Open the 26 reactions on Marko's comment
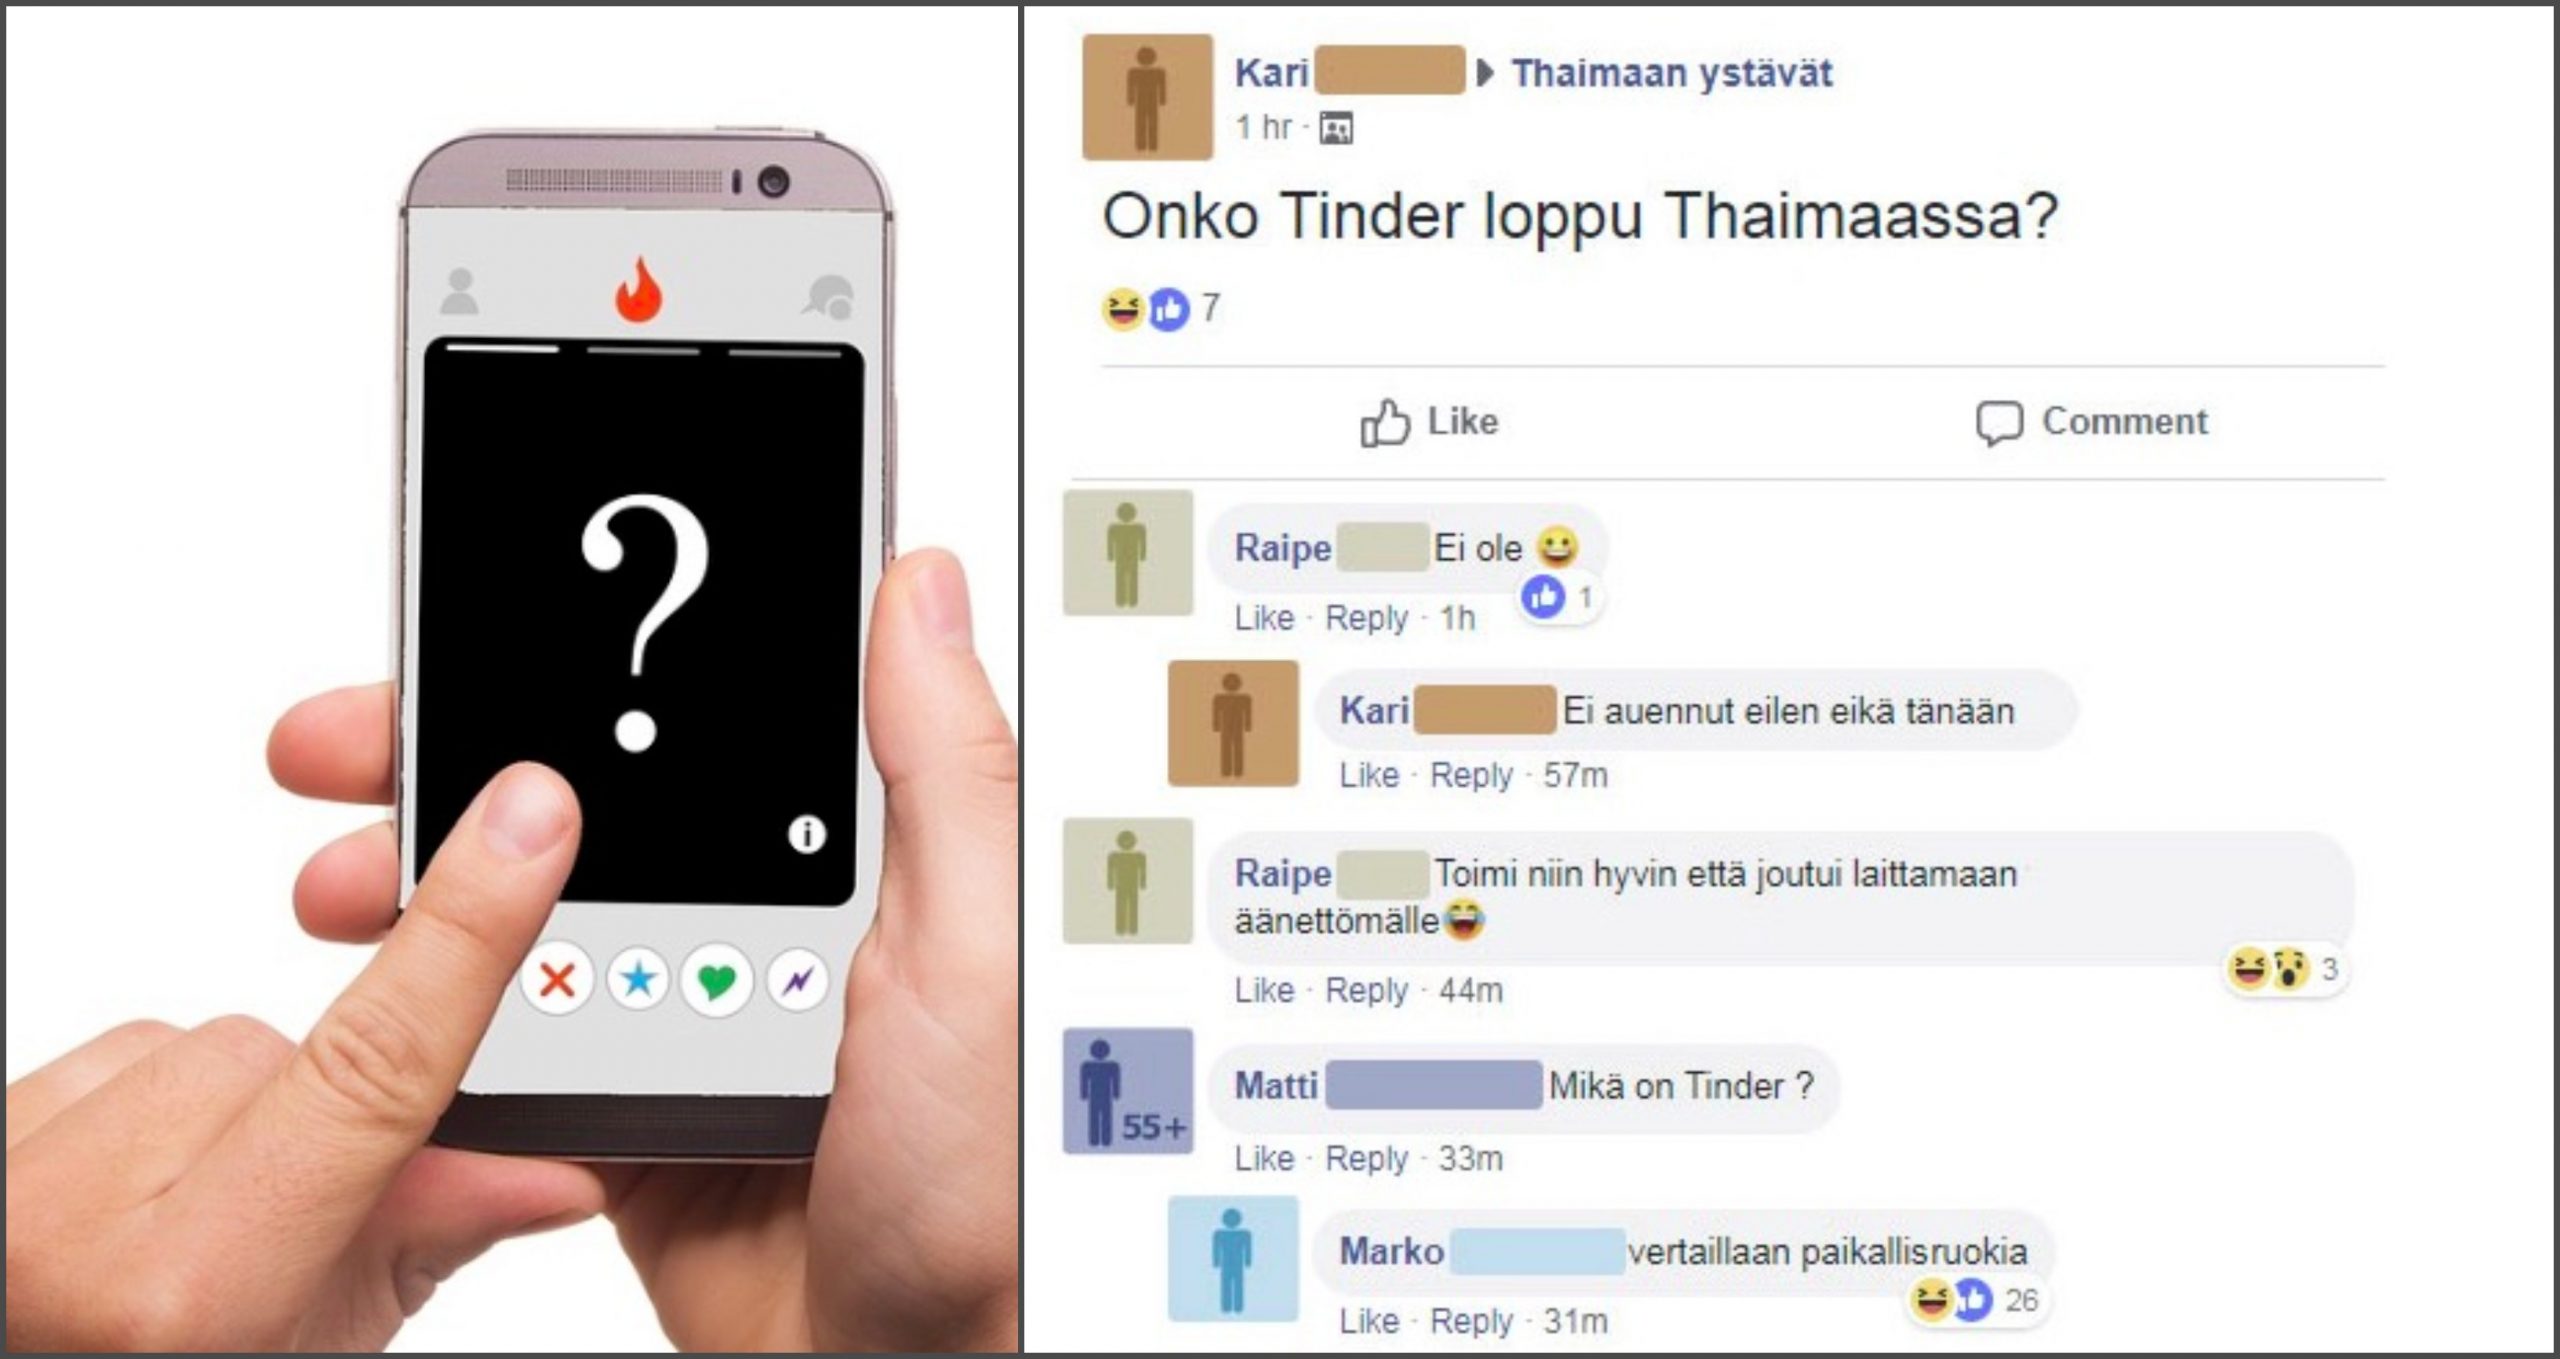 click(1974, 1300)
